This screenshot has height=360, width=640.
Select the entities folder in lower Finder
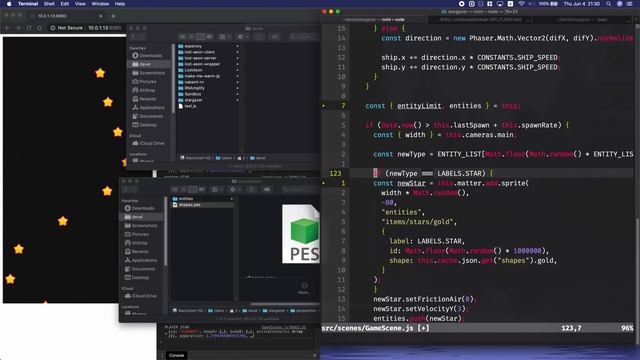click(183, 199)
